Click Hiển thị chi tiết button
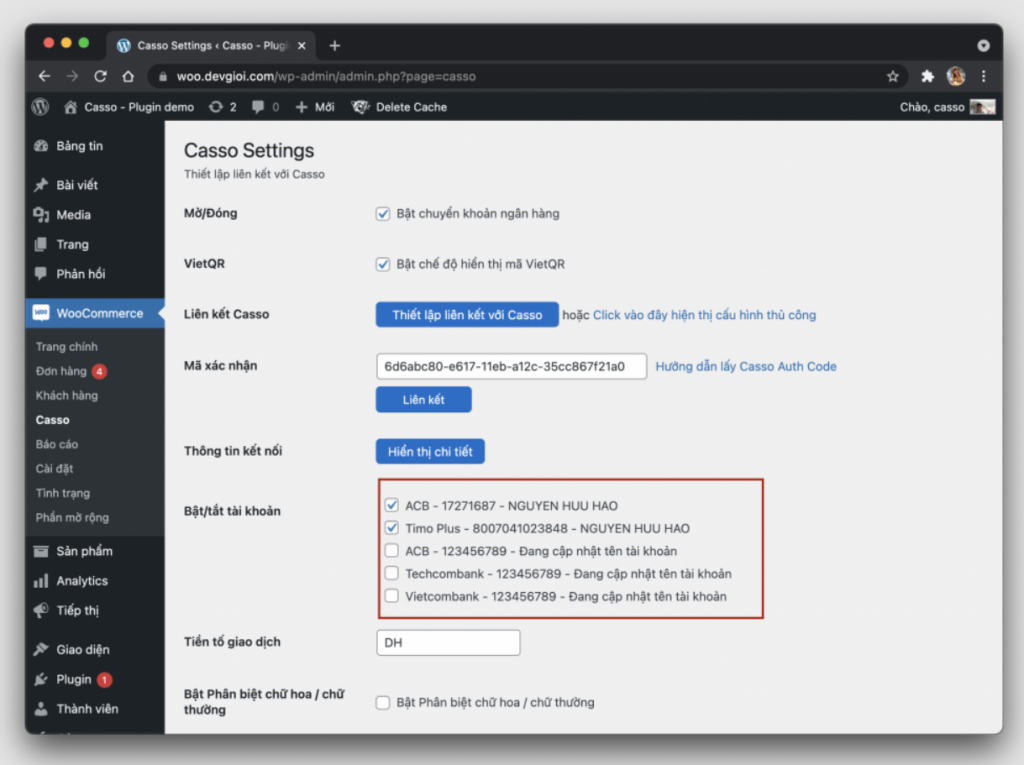 click(x=430, y=451)
